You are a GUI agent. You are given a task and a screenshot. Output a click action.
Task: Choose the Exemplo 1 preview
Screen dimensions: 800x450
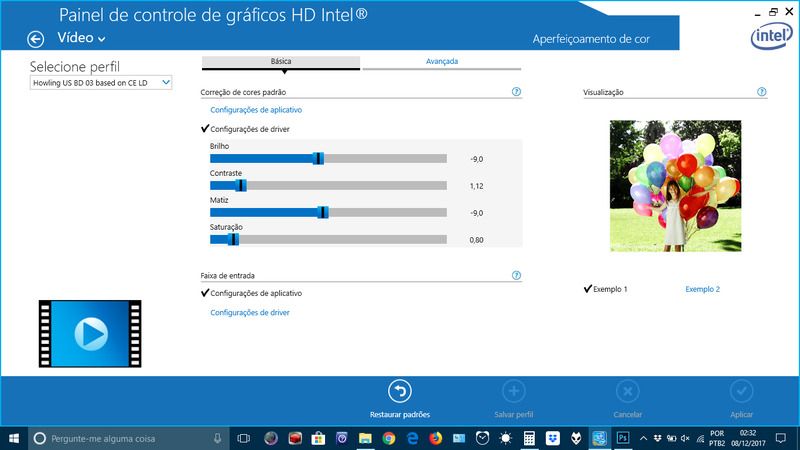click(x=606, y=289)
